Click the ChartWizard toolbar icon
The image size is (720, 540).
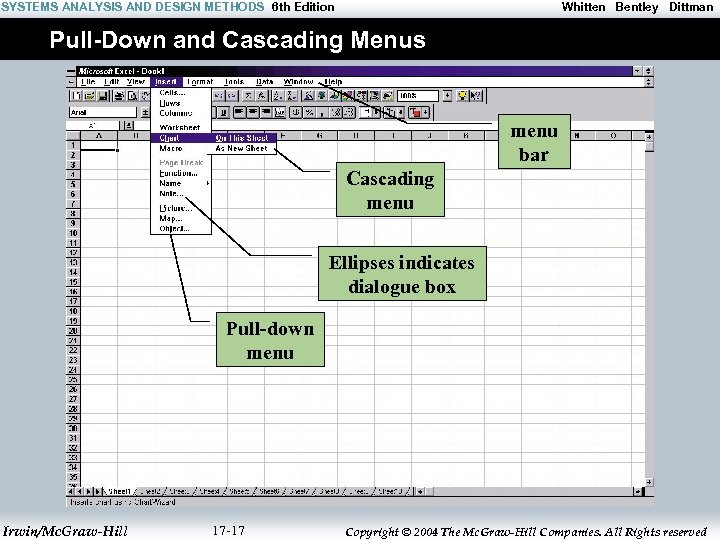308,96
